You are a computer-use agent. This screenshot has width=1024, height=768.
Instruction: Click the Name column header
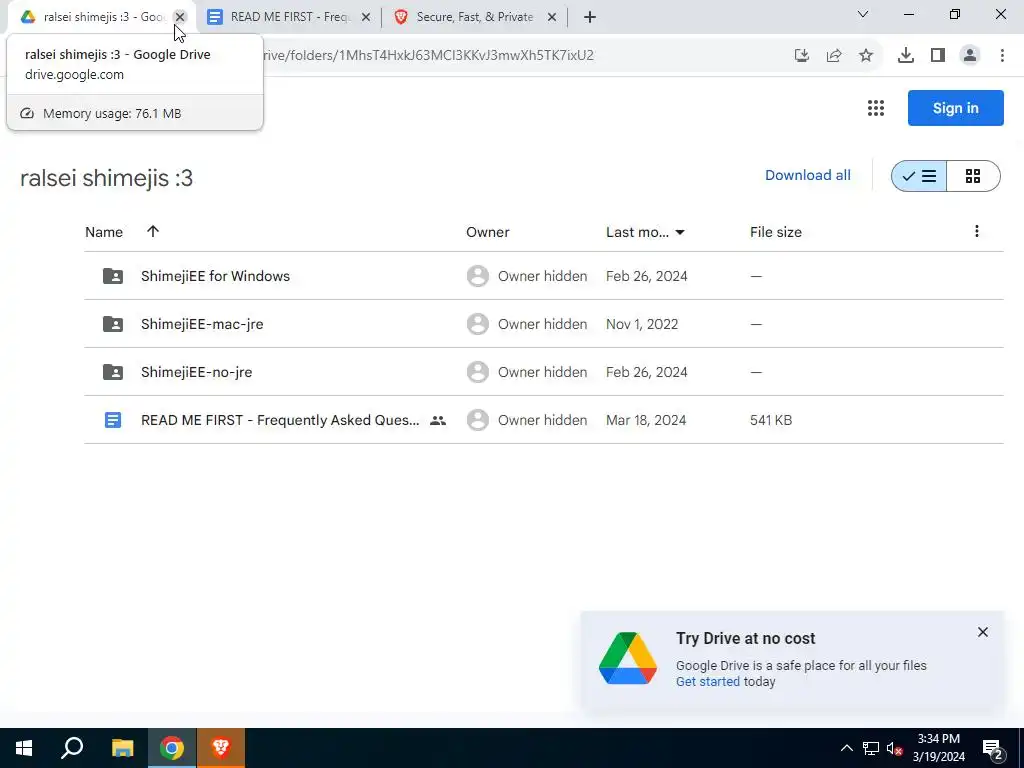(x=104, y=232)
